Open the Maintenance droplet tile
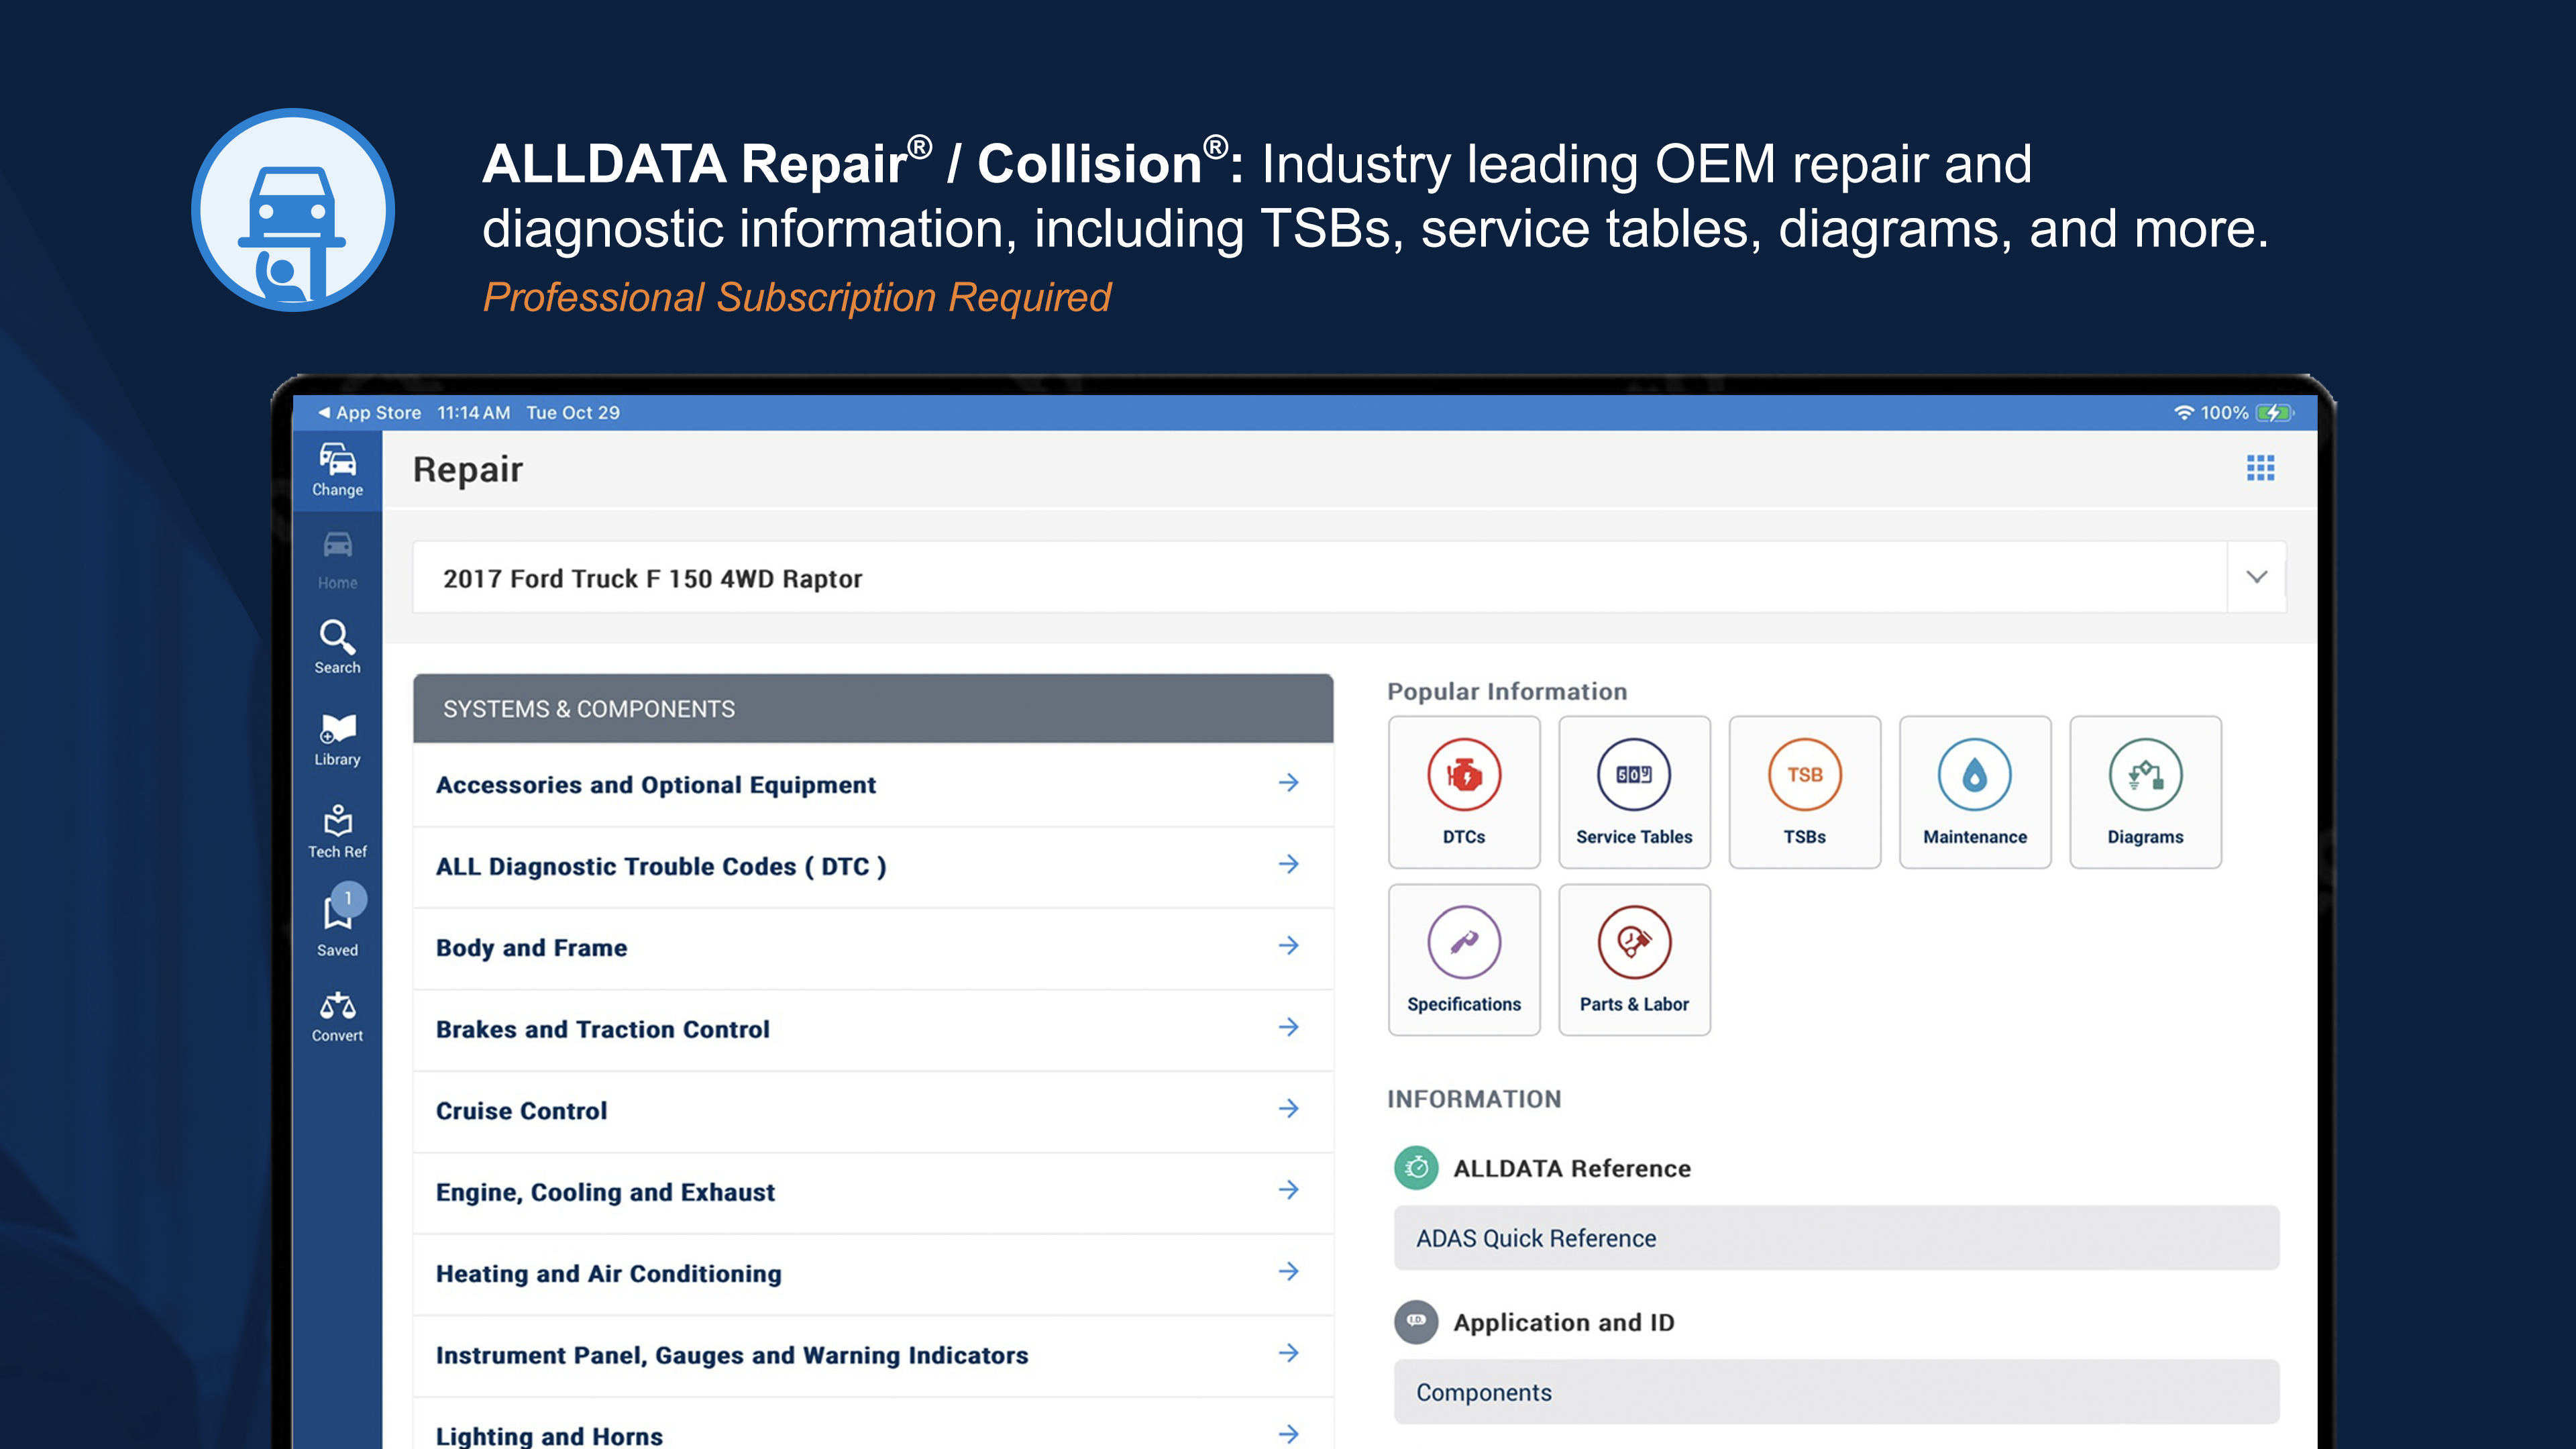 pyautogui.click(x=1975, y=792)
